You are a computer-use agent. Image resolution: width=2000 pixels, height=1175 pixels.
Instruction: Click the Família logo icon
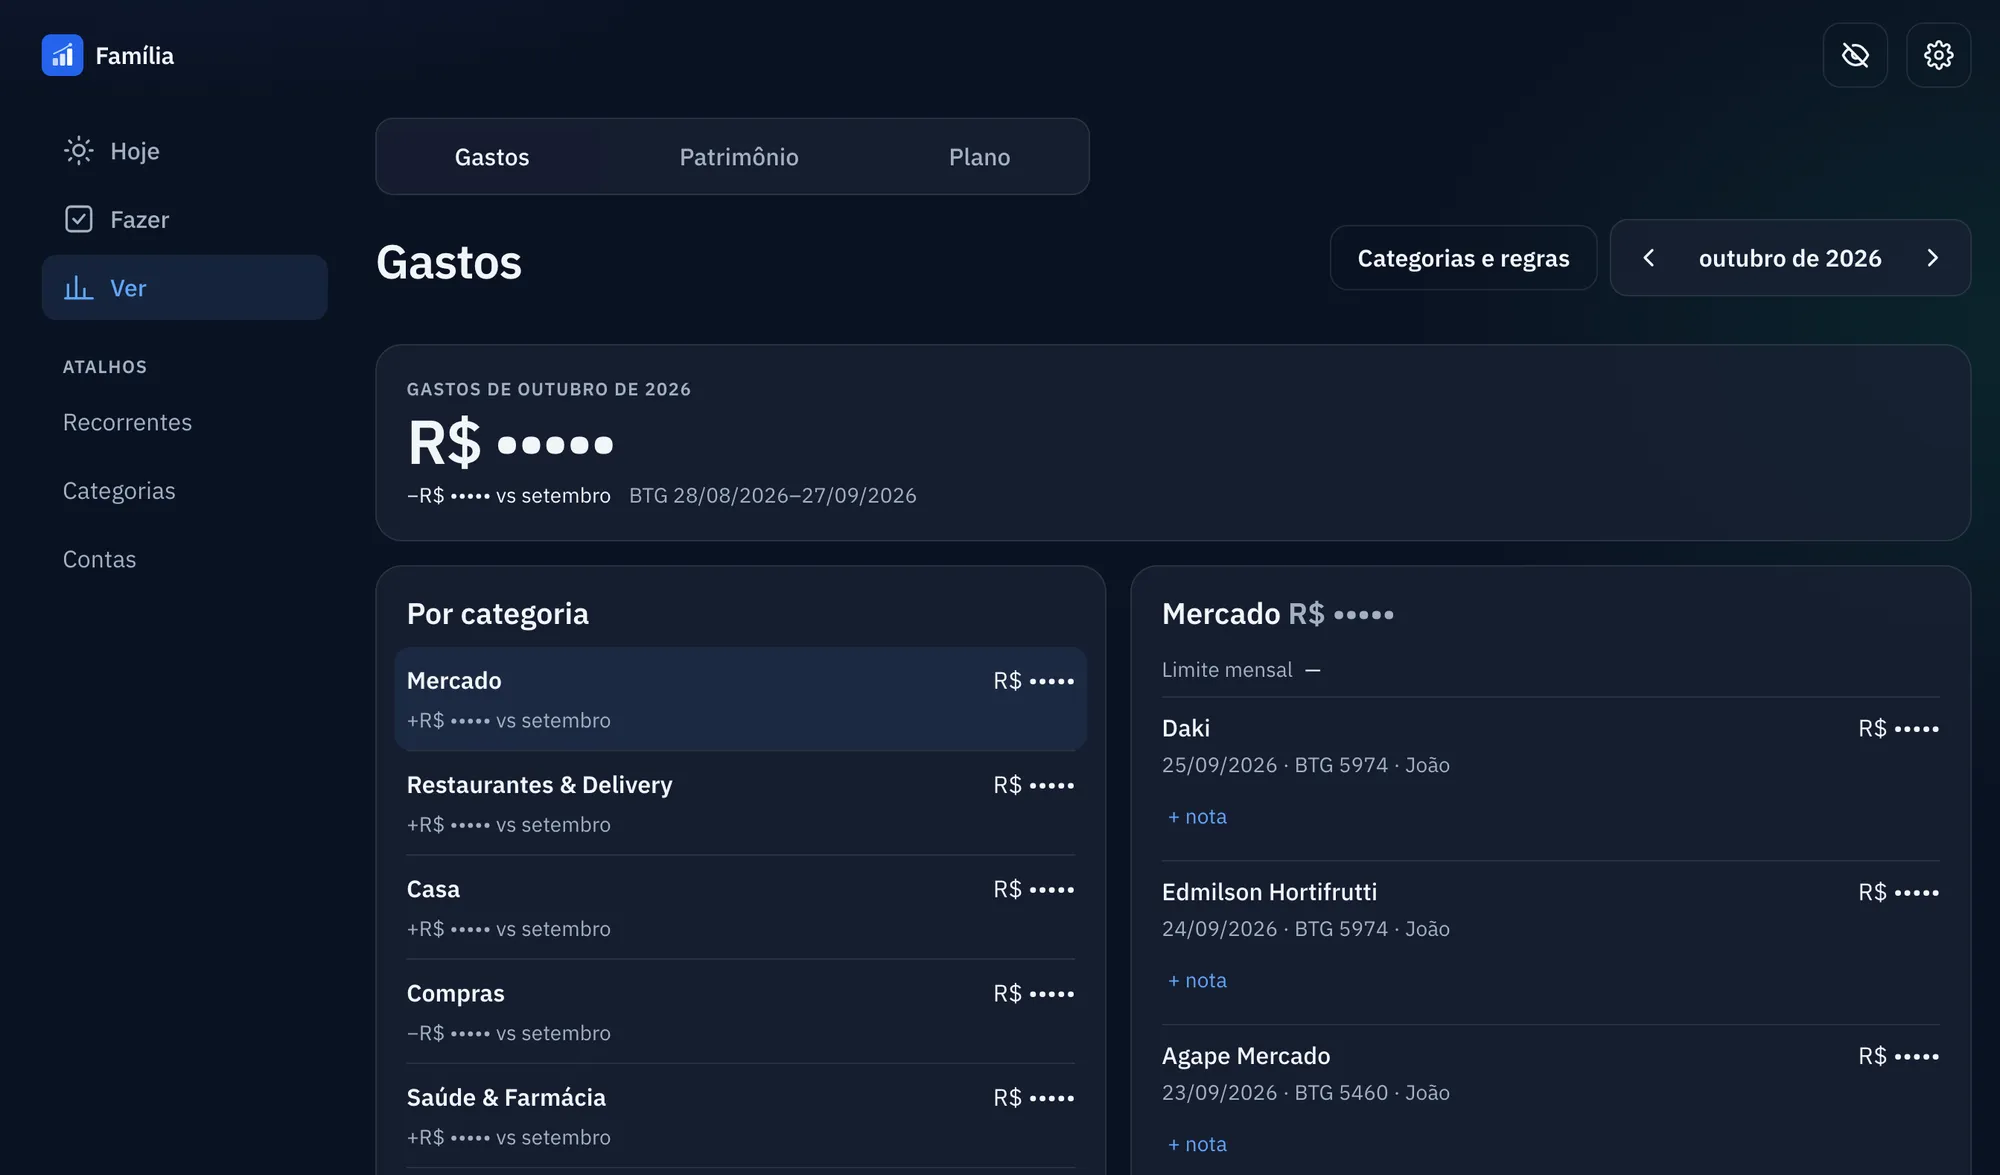(62, 55)
